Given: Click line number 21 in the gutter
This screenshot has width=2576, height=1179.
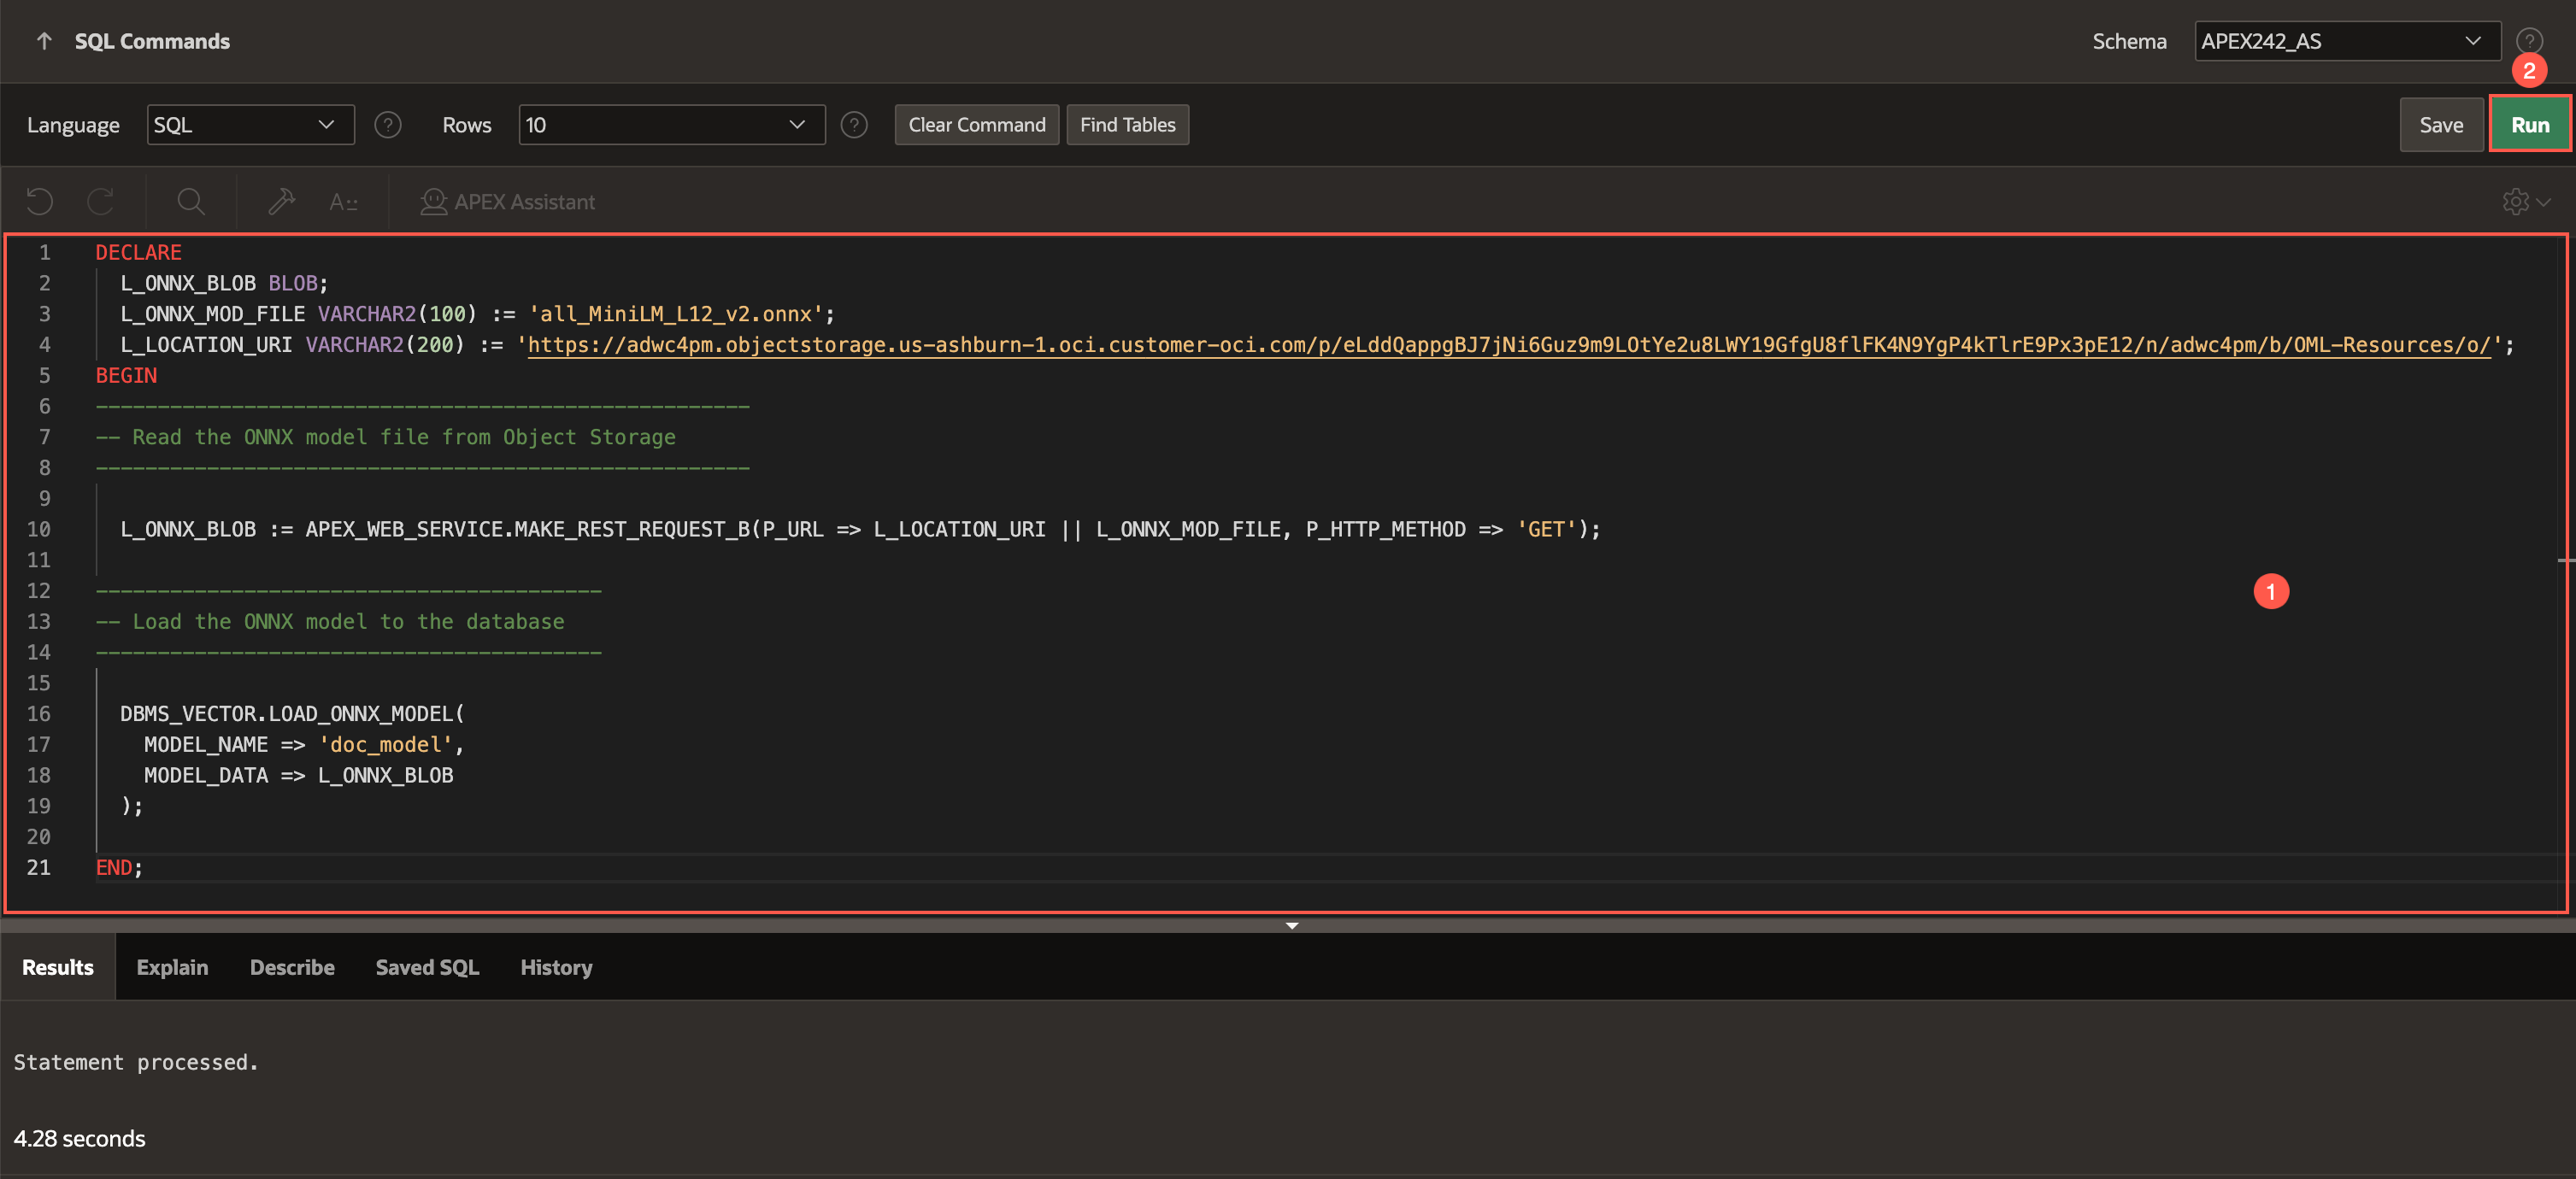Looking at the screenshot, I should (39, 868).
